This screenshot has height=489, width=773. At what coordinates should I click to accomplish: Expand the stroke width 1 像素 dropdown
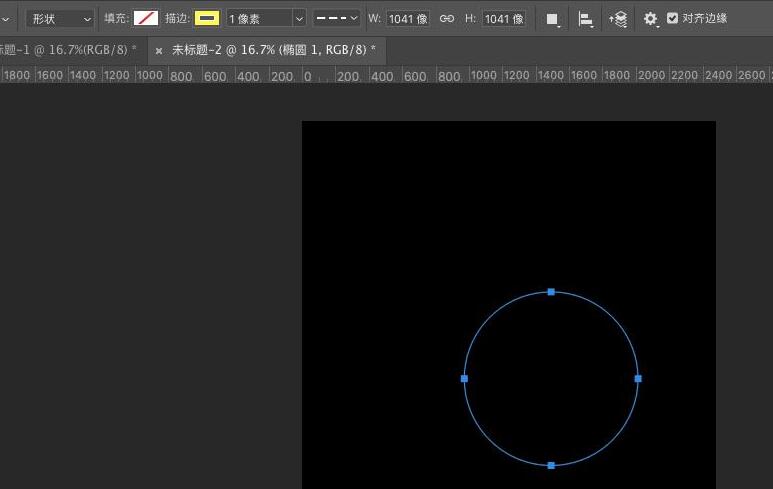(299, 19)
